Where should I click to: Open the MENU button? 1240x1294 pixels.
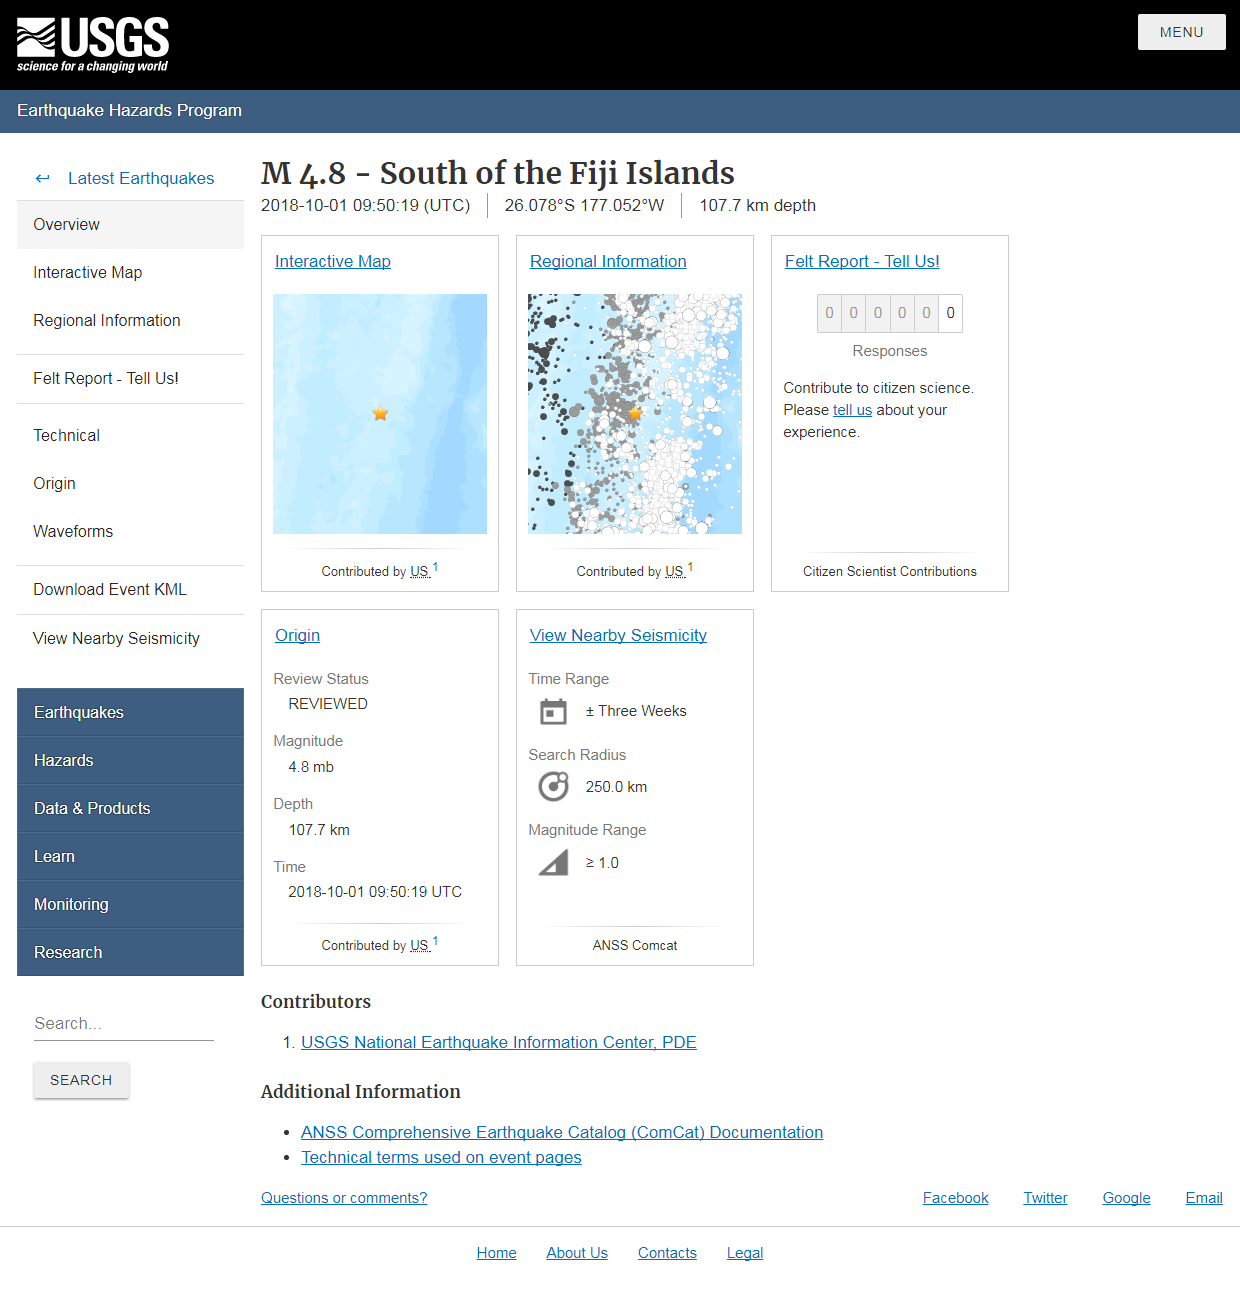[1181, 32]
